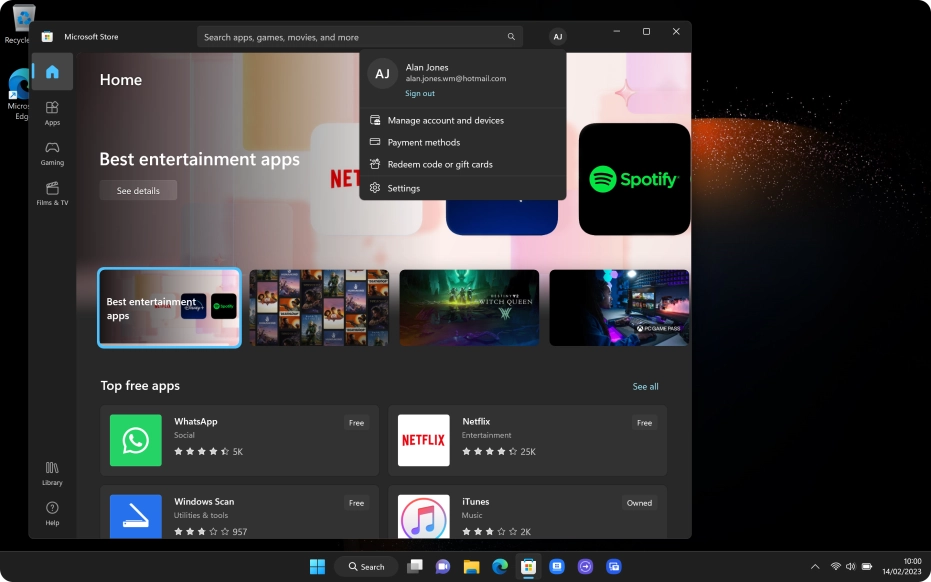Go to the Gaming section
This screenshot has height=582, width=931.
tap(52, 152)
